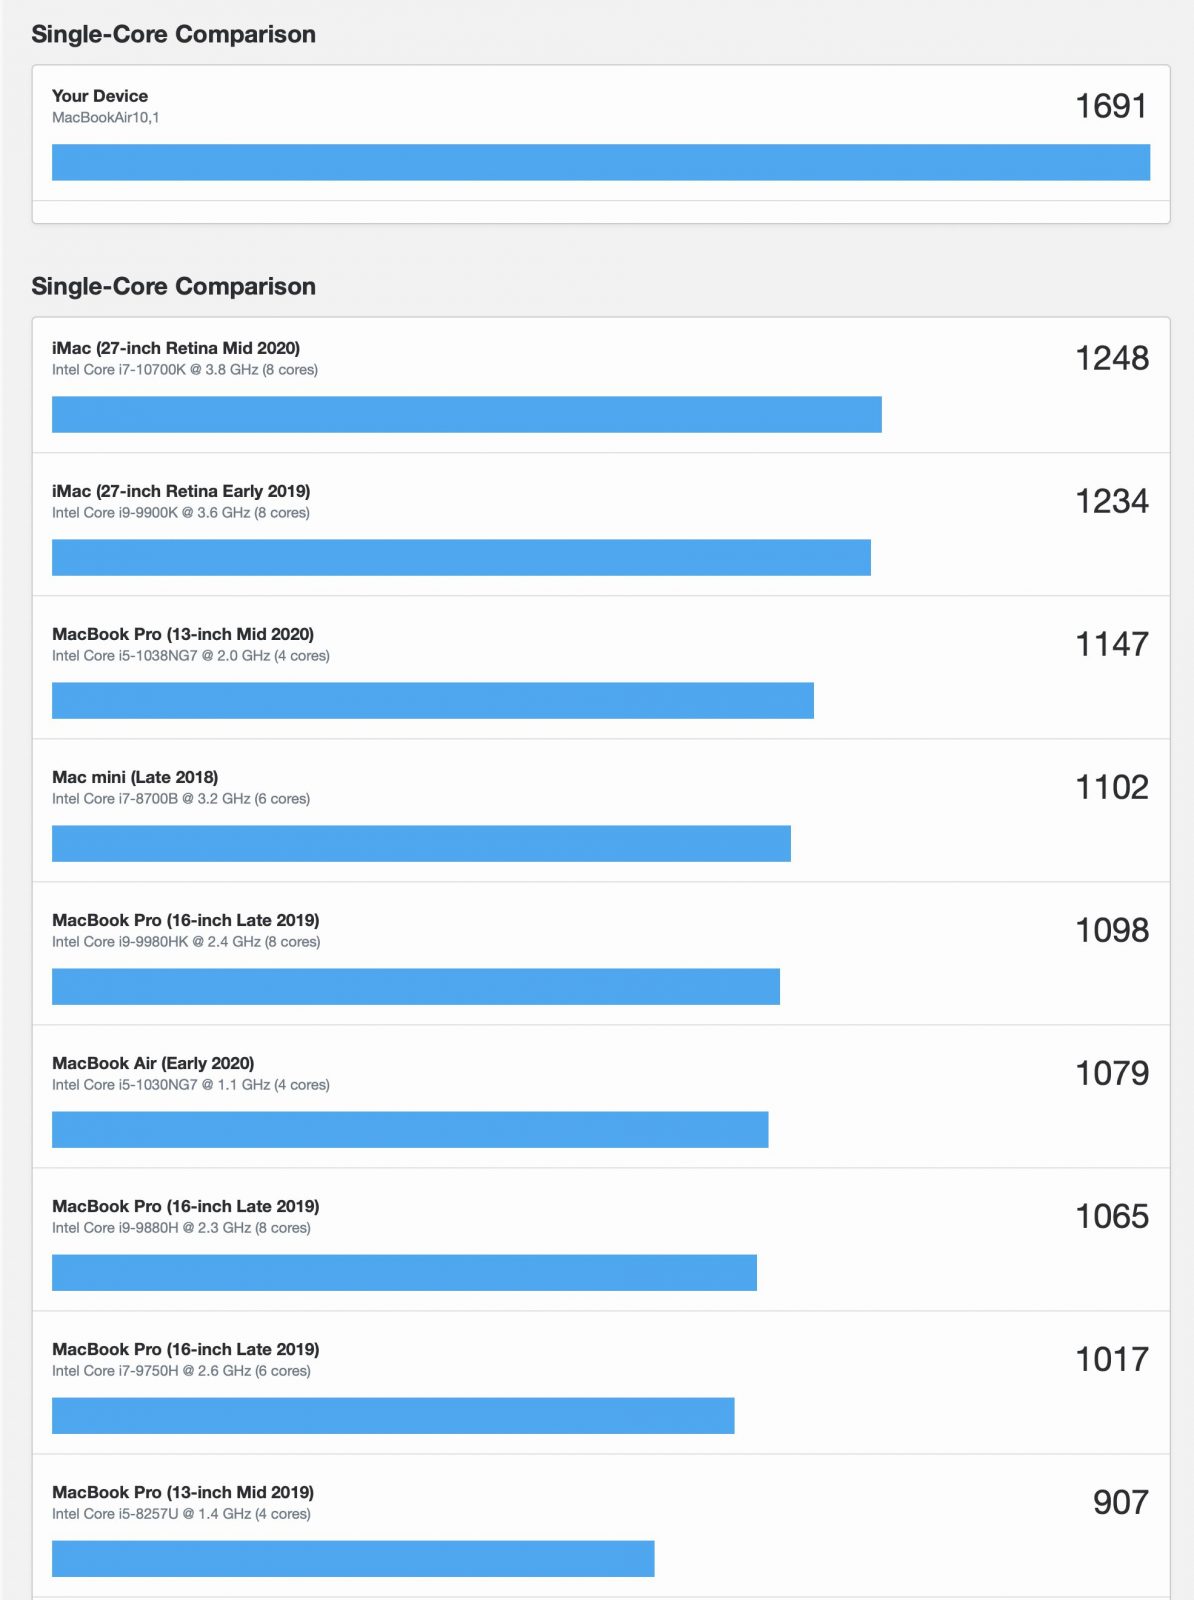Click the Intel Core i9-9980HK processor text
The width and height of the screenshot is (1194, 1600).
coord(186,942)
